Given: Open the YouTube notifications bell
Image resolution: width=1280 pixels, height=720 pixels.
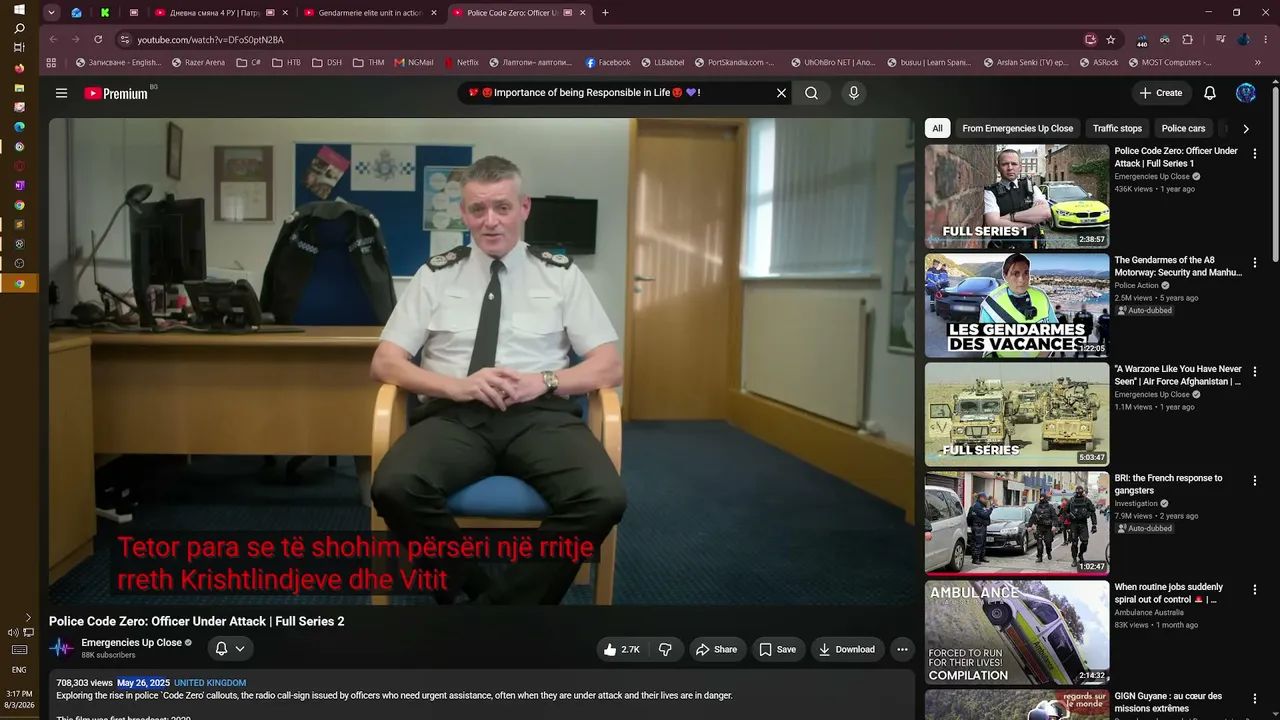Looking at the screenshot, I should 1209,93.
